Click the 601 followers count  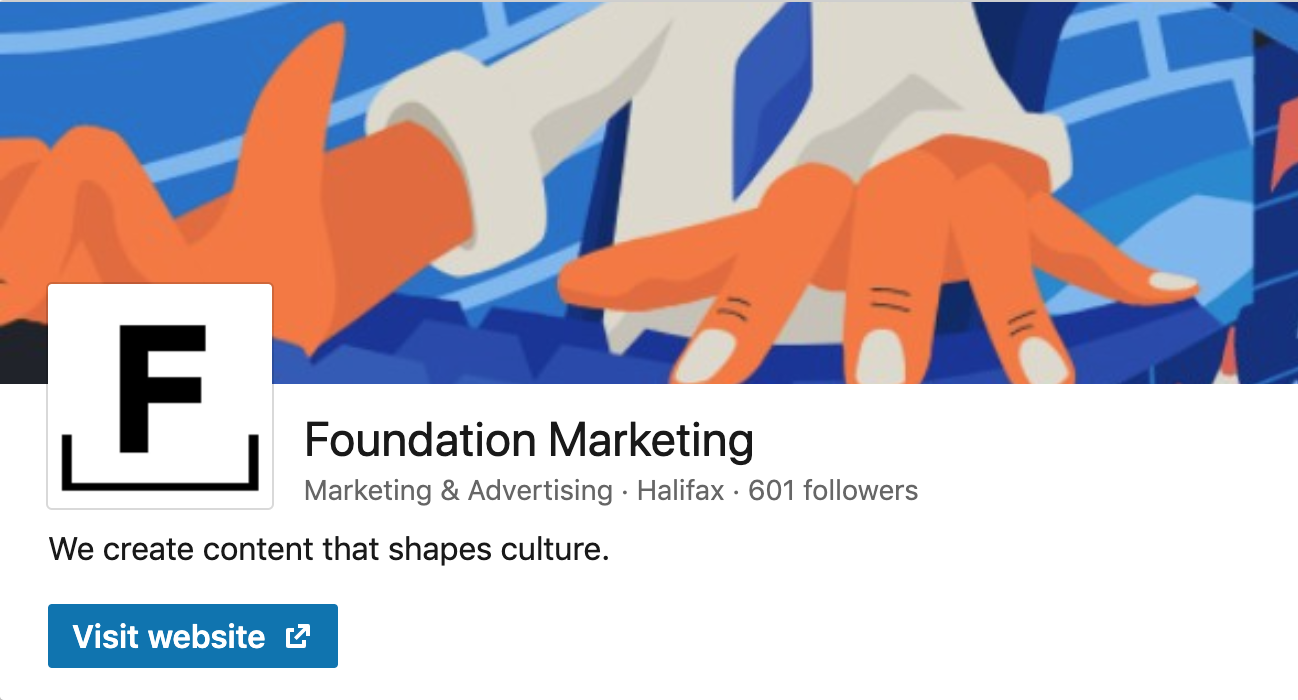[832, 491]
